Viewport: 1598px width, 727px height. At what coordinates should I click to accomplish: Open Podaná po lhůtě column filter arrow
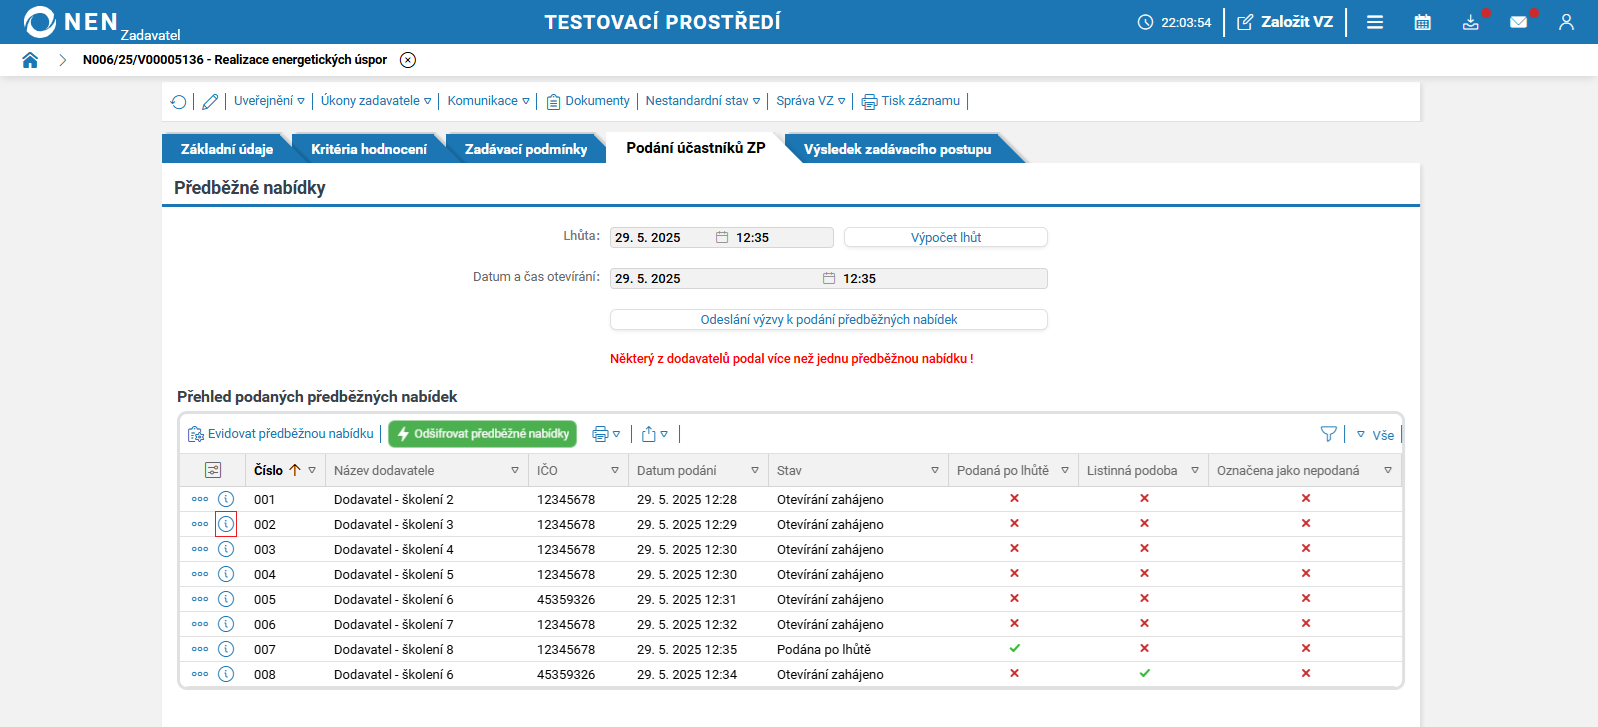click(1065, 470)
